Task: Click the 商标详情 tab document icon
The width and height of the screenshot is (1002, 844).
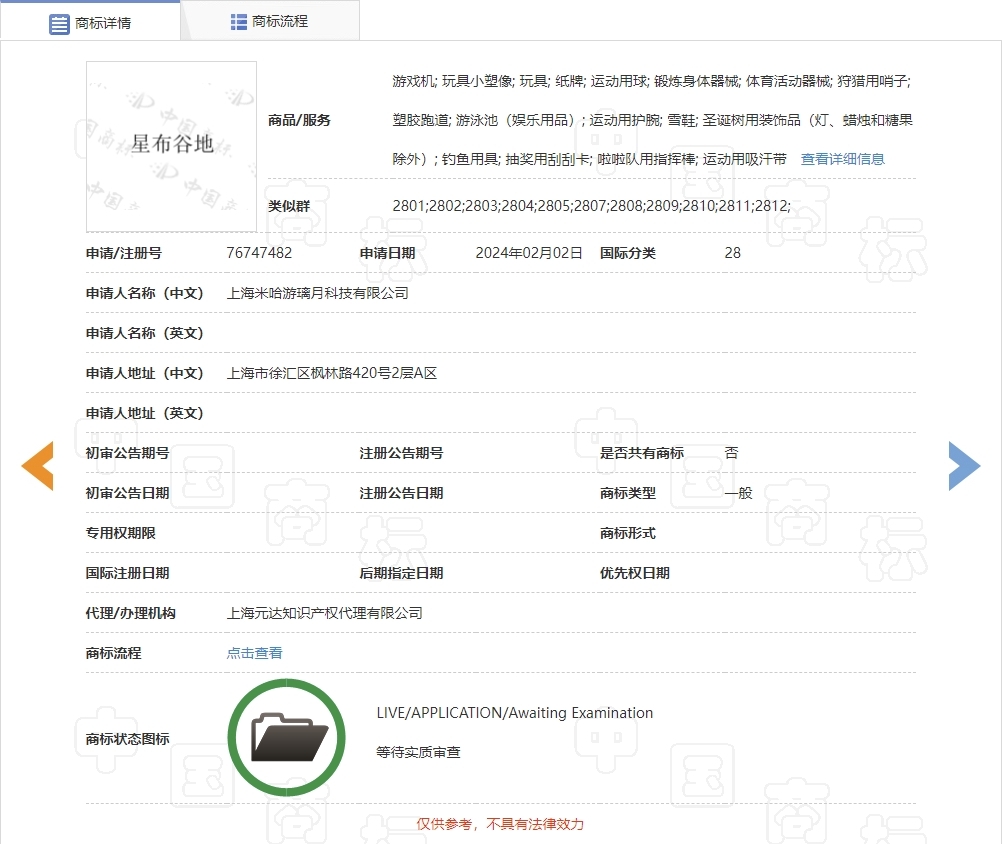Action: (x=59, y=23)
